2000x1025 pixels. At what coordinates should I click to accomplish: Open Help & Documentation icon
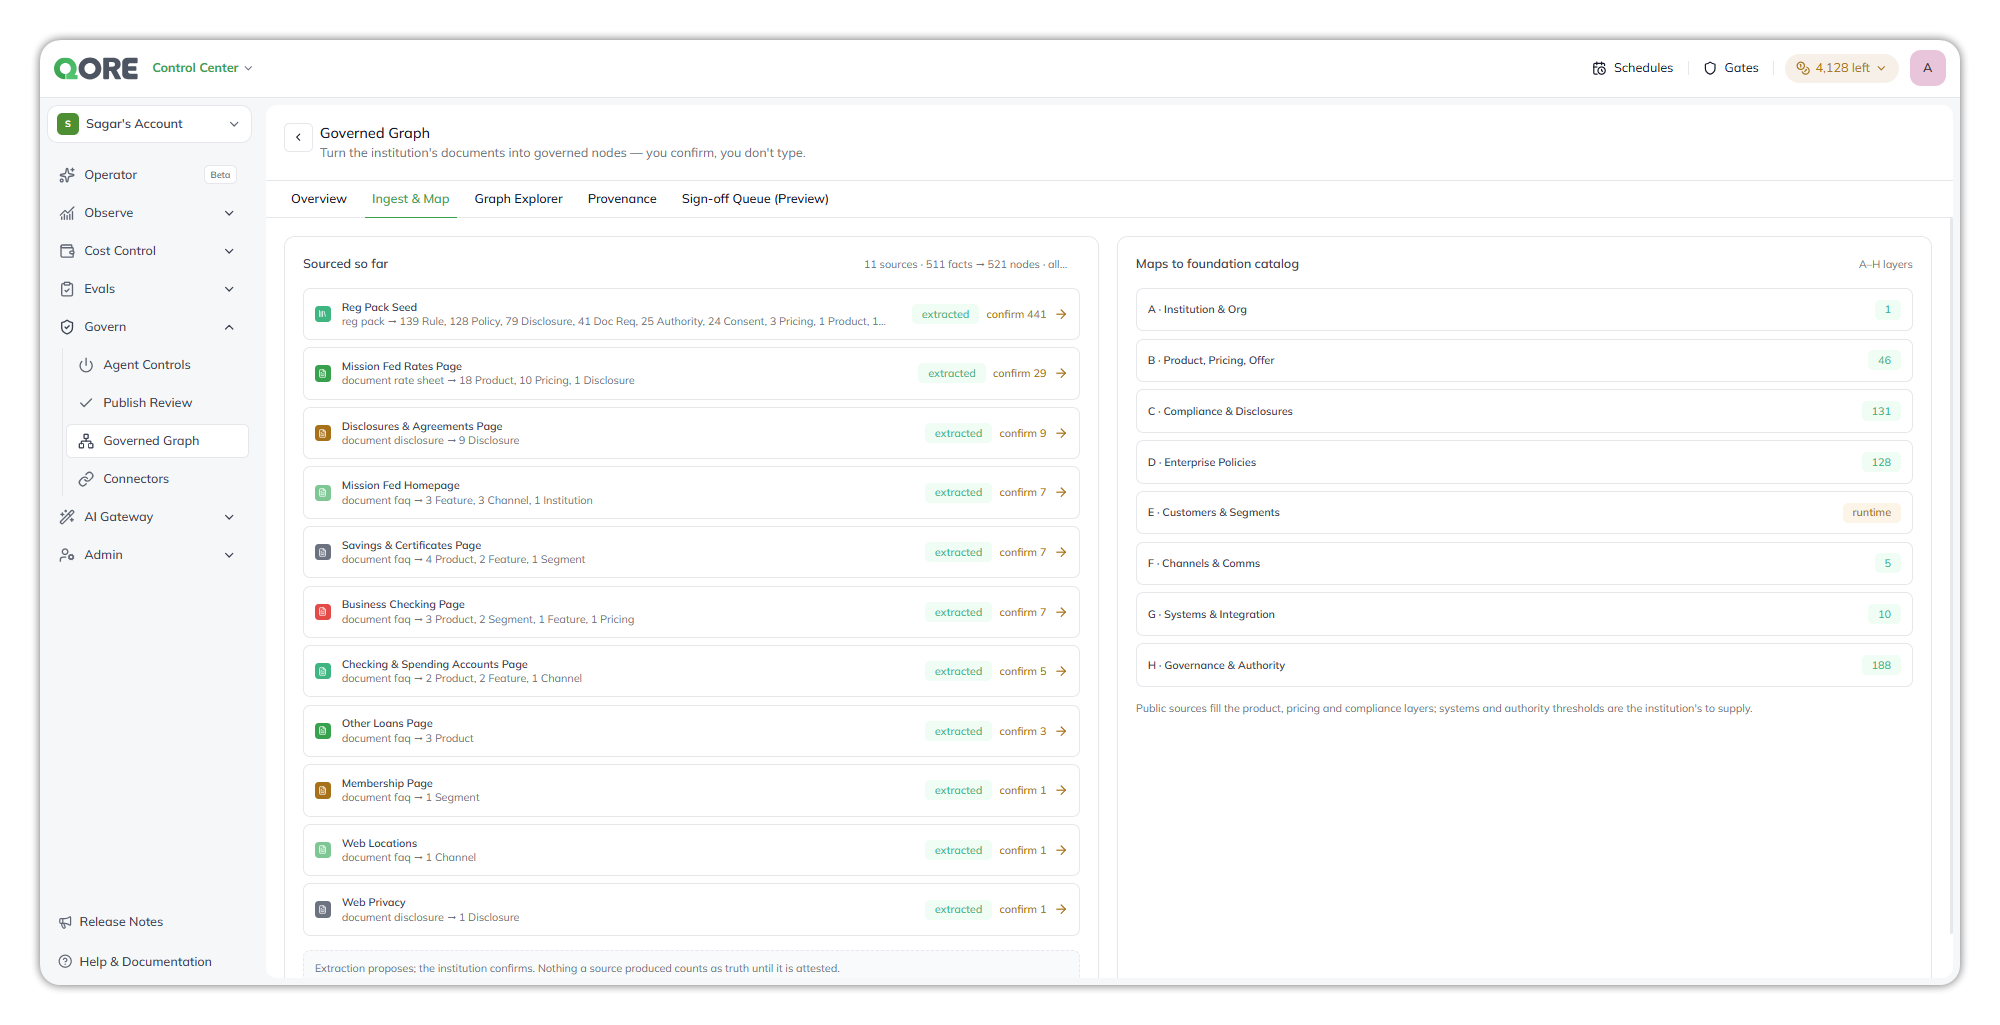[x=66, y=962]
